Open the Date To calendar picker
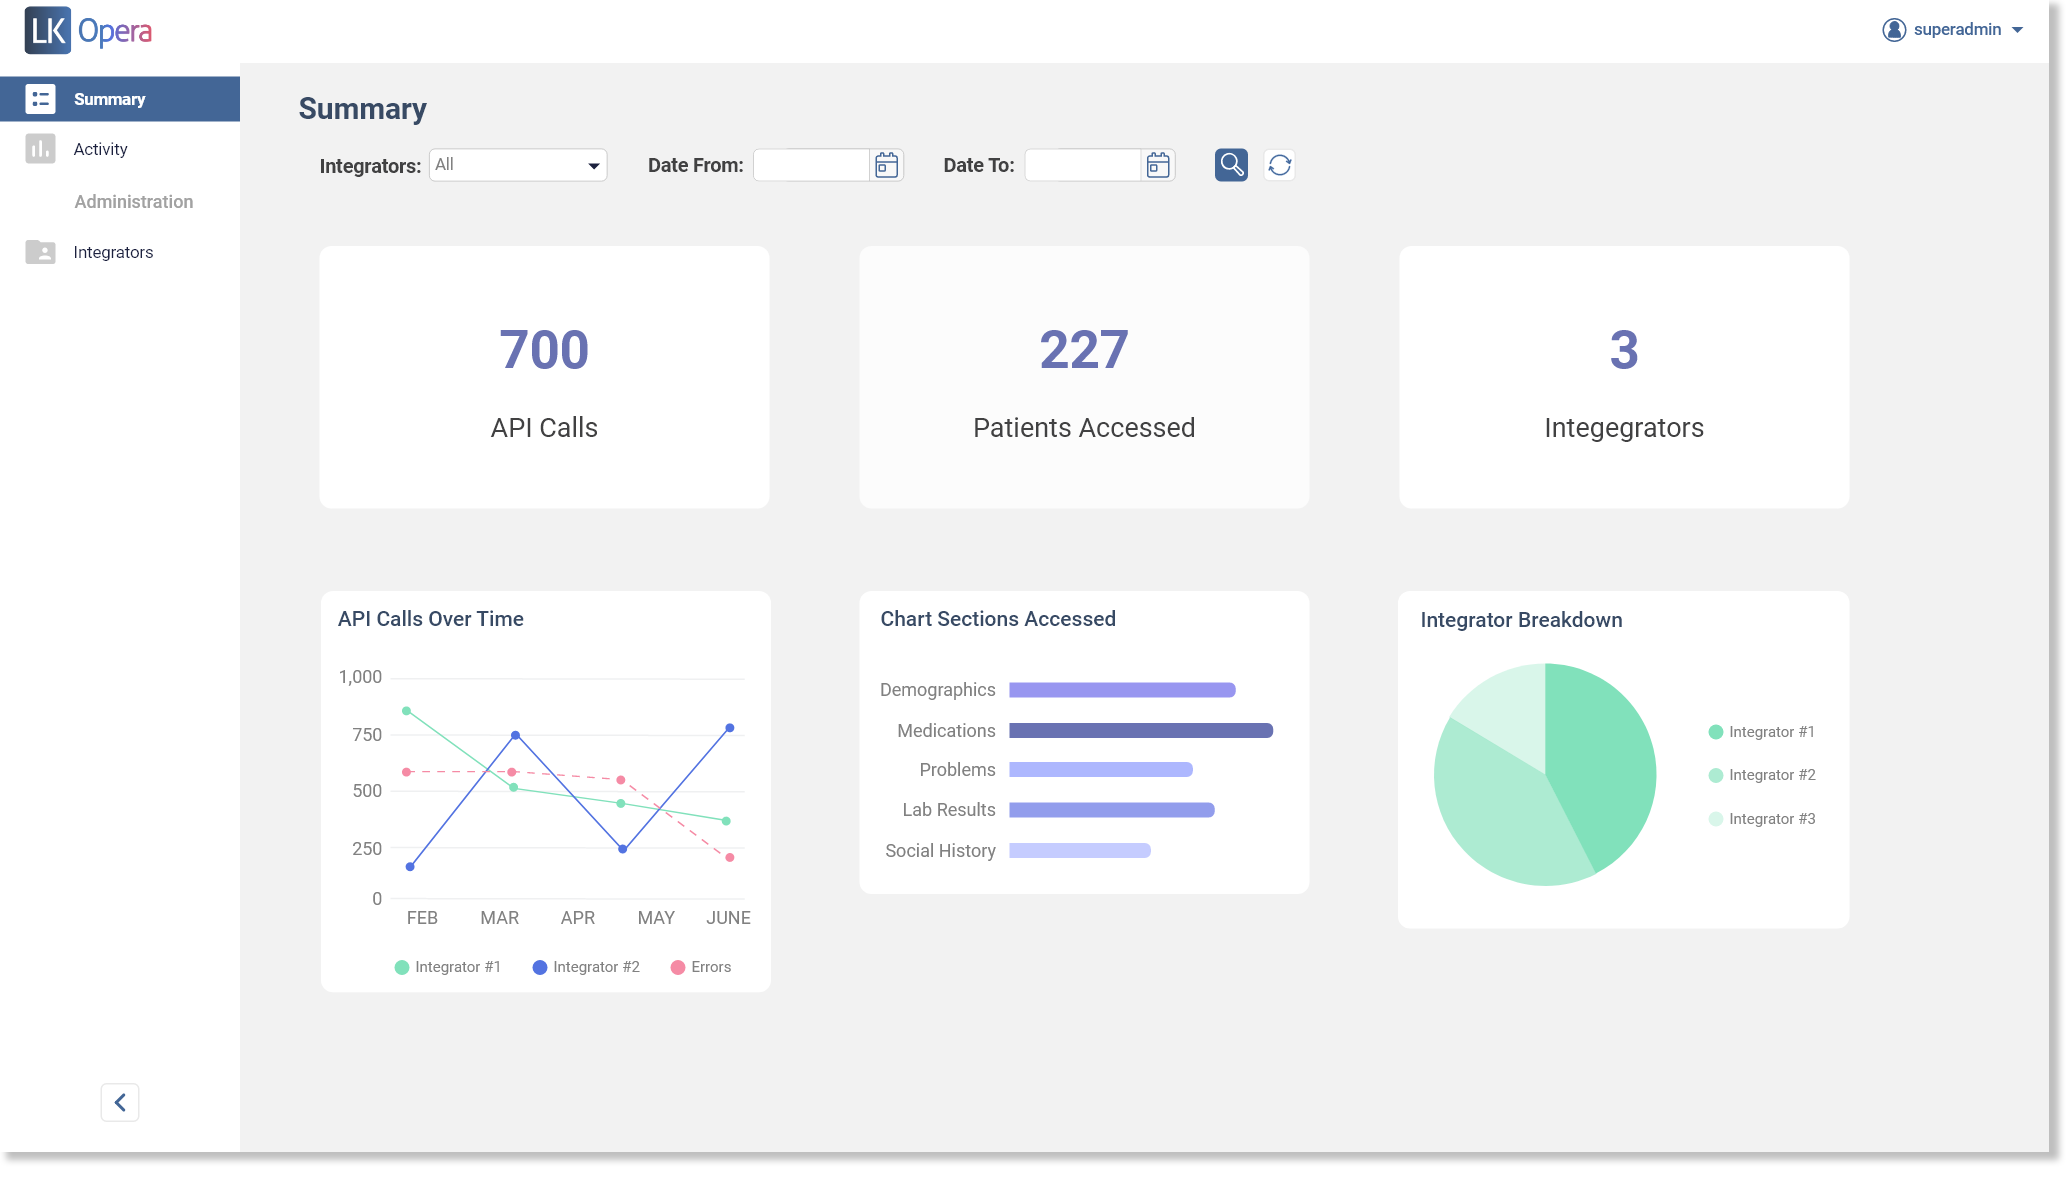2070x1179 pixels. pyautogui.click(x=1158, y=165)
